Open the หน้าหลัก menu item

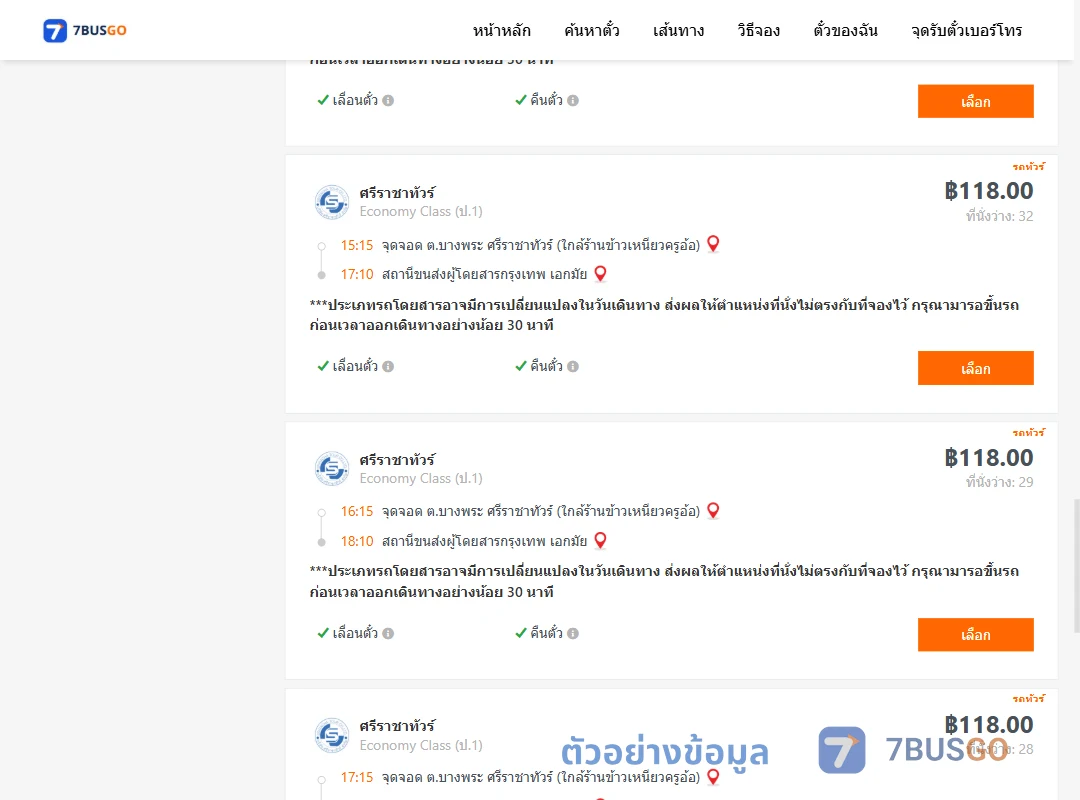[501, 30]
